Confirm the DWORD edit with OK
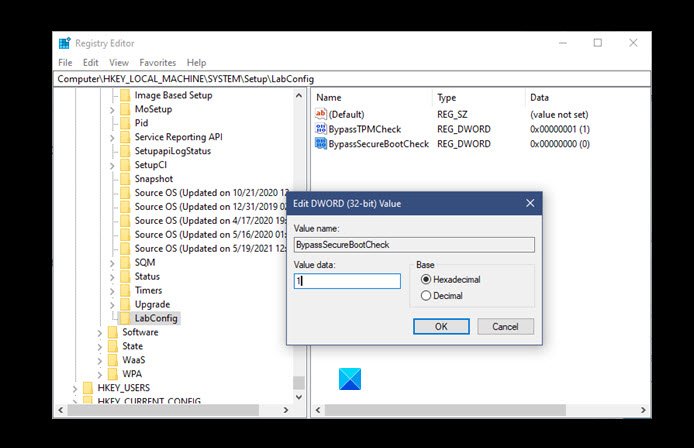Screen dimensions: 694x448 (441, 327)
